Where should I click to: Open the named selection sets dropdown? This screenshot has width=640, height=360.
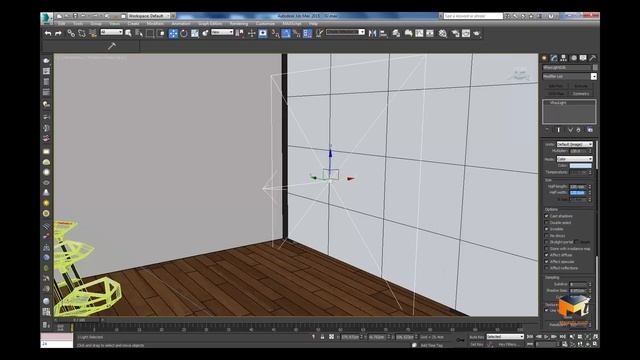pyautogui.click(x=345, y=32)
